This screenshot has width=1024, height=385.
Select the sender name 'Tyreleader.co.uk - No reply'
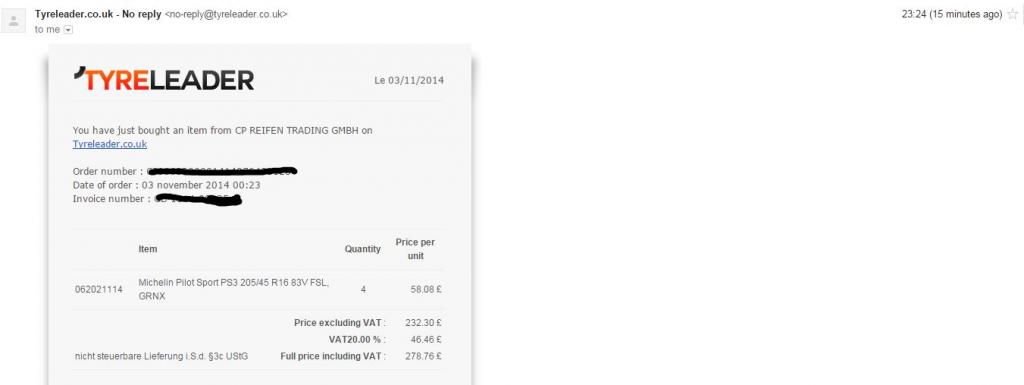tap(98, 14)
